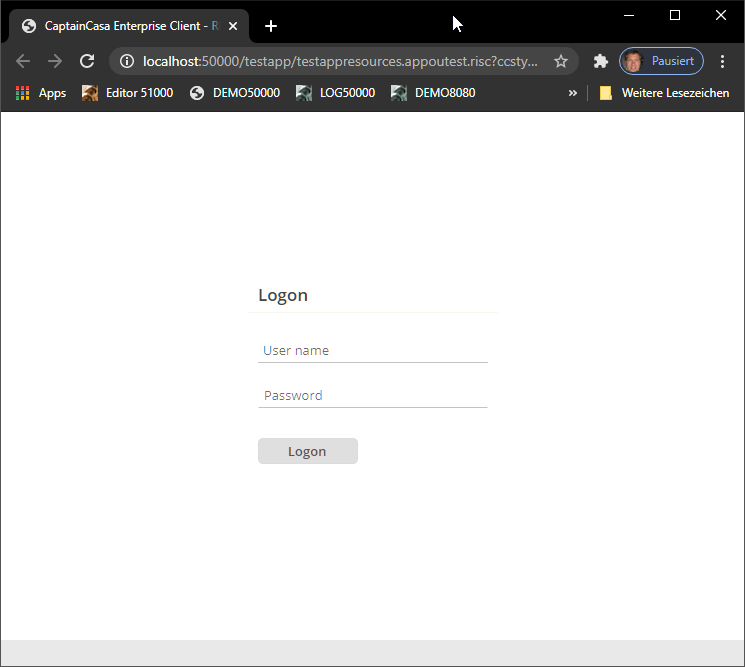
Task: Open the Weitere Lesezeichen folder
Action: pos(664,93)
